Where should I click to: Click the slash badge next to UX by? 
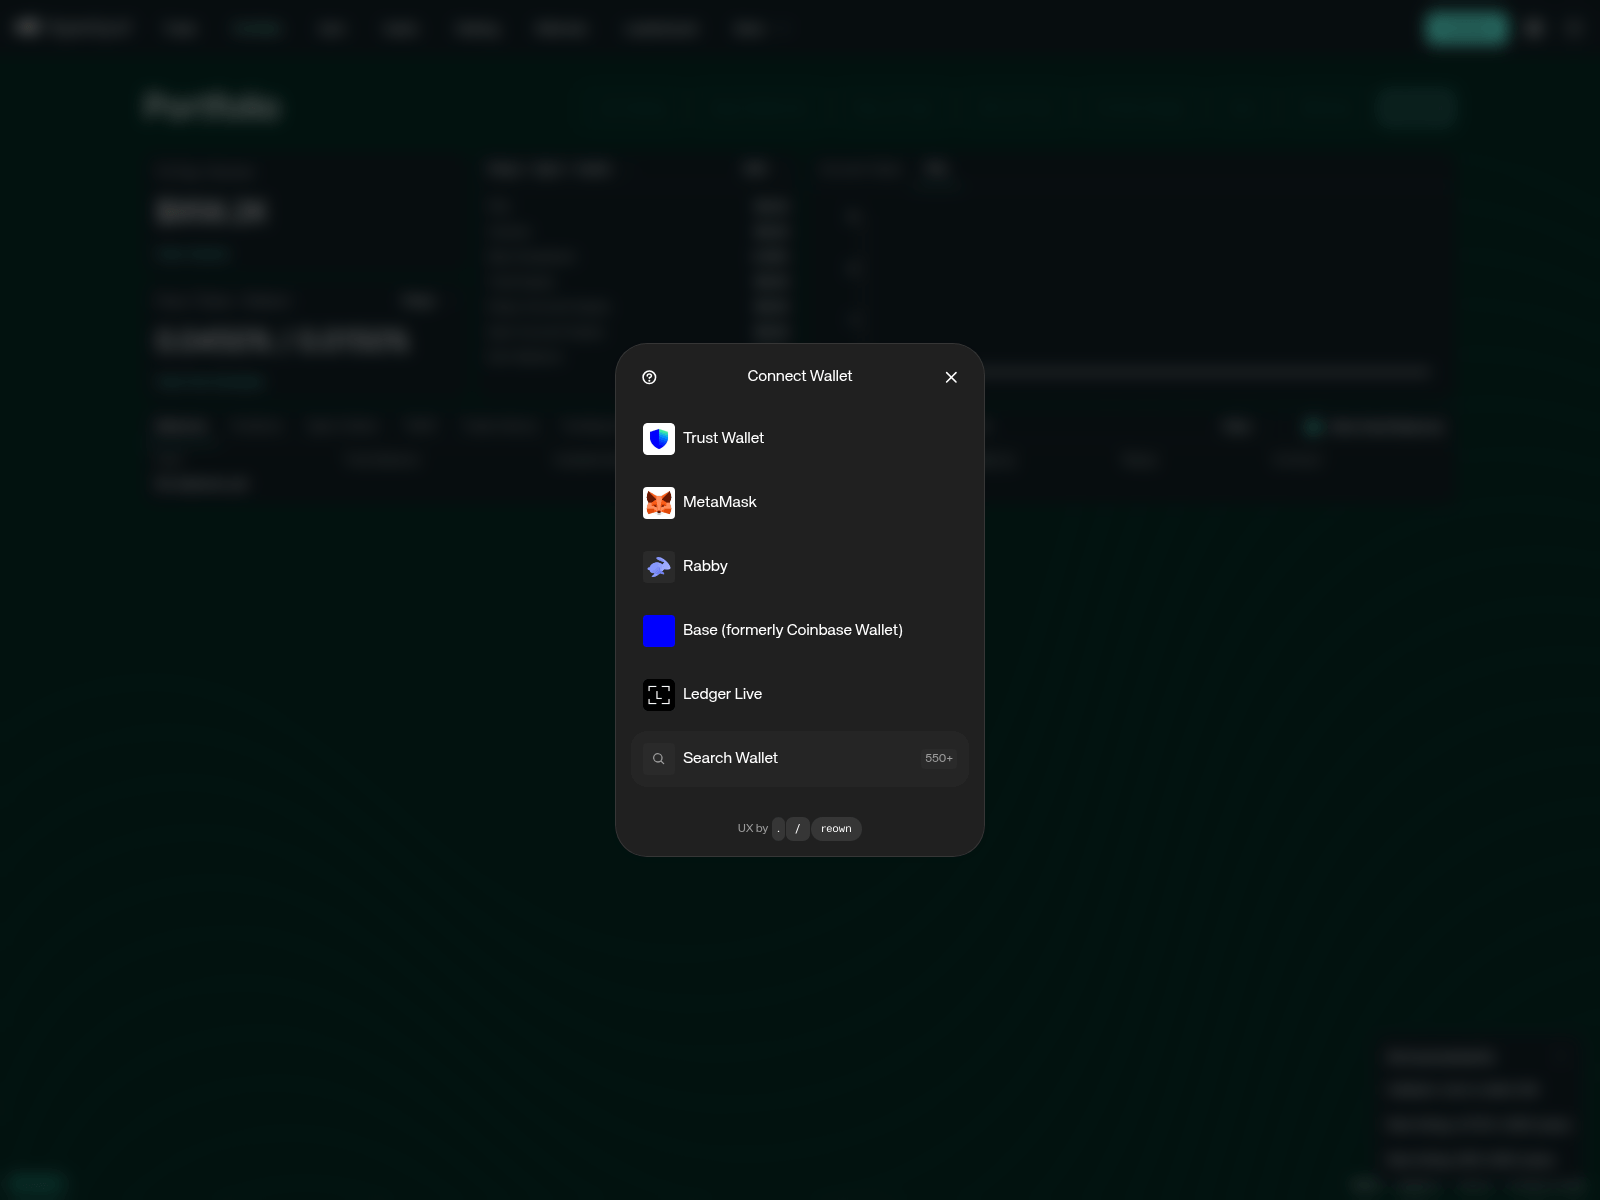click(798, 828)
